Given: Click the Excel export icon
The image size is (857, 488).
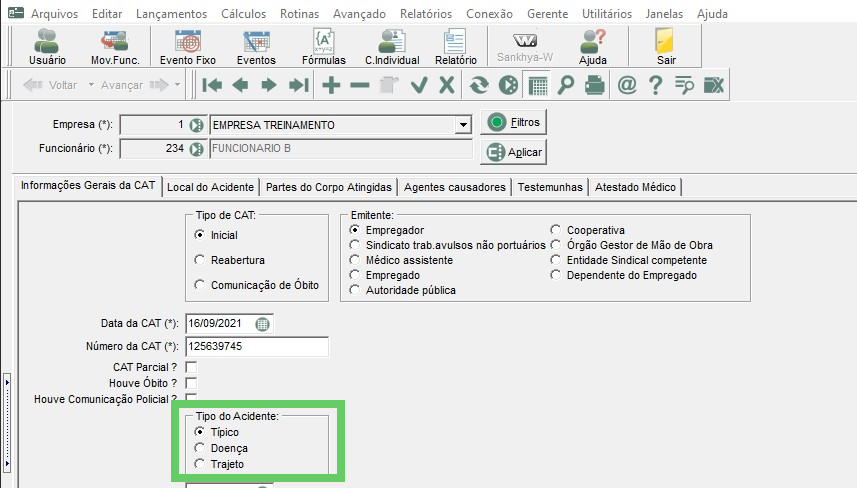Looking at the screenshot, I should (714, 85).
